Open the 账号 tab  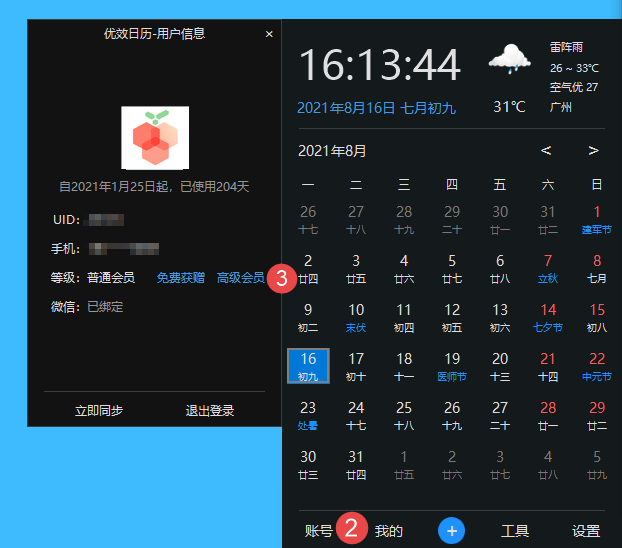[x=318, y=531]
